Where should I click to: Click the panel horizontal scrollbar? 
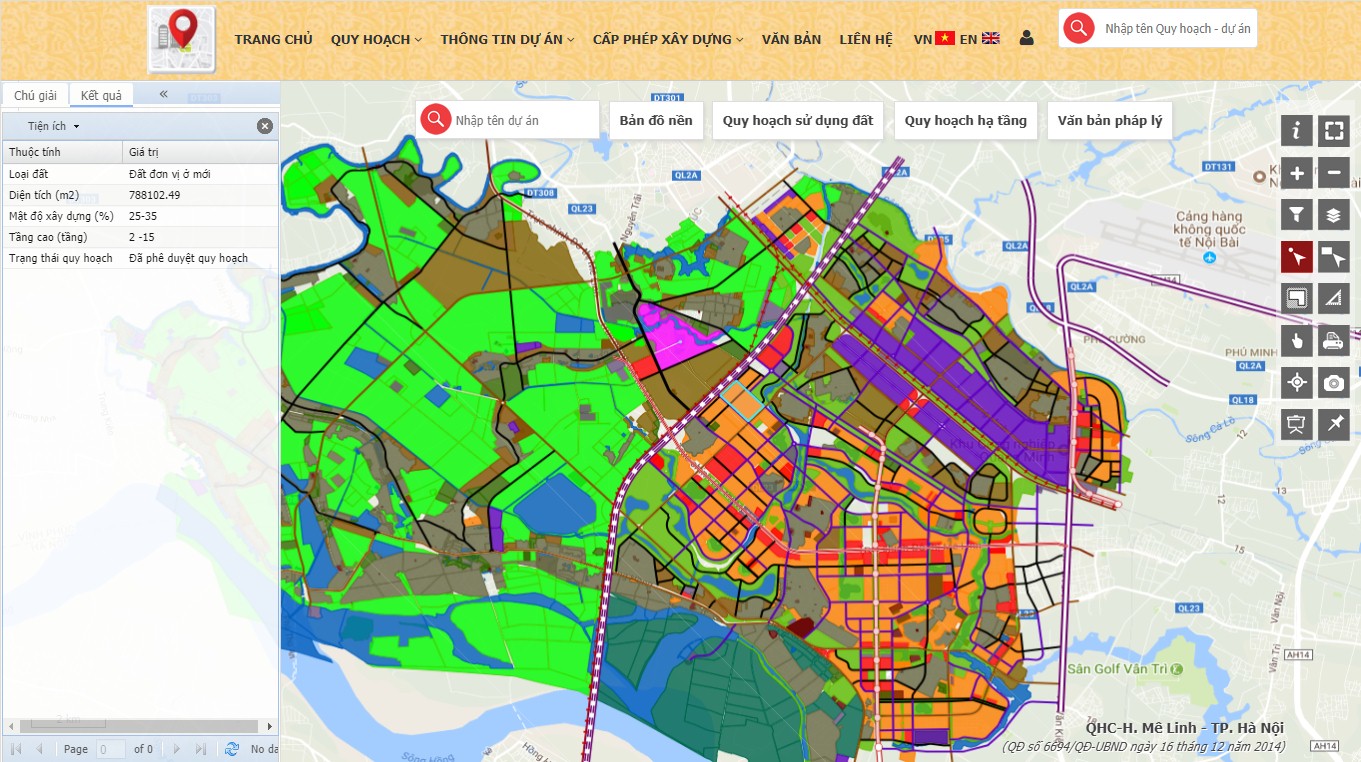pos(140,725)
